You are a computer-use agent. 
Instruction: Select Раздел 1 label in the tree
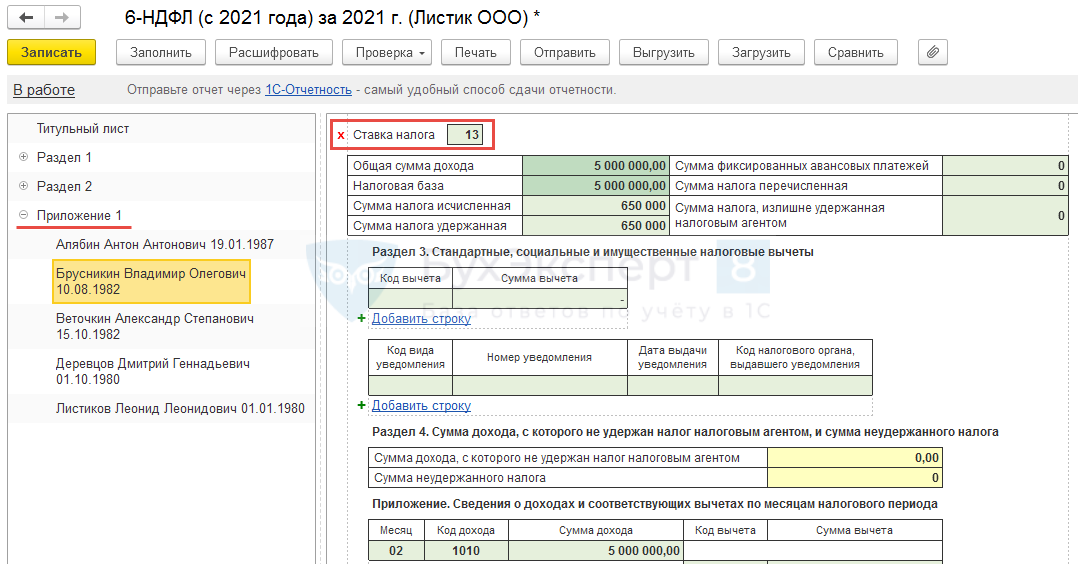(x=64, y=158)
